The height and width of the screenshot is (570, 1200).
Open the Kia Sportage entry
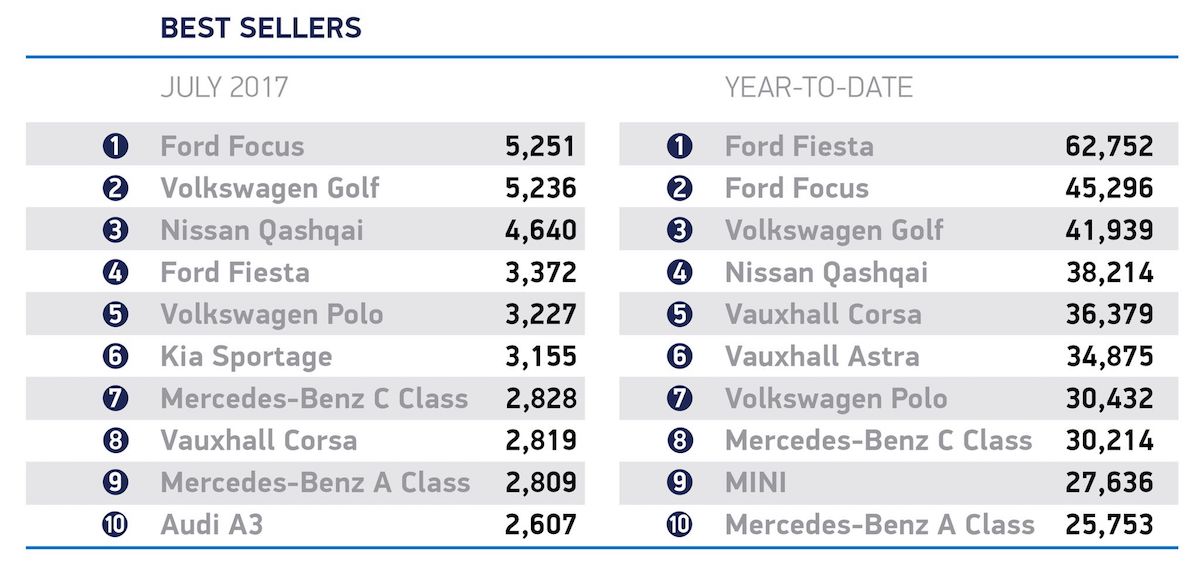[246, 356]
